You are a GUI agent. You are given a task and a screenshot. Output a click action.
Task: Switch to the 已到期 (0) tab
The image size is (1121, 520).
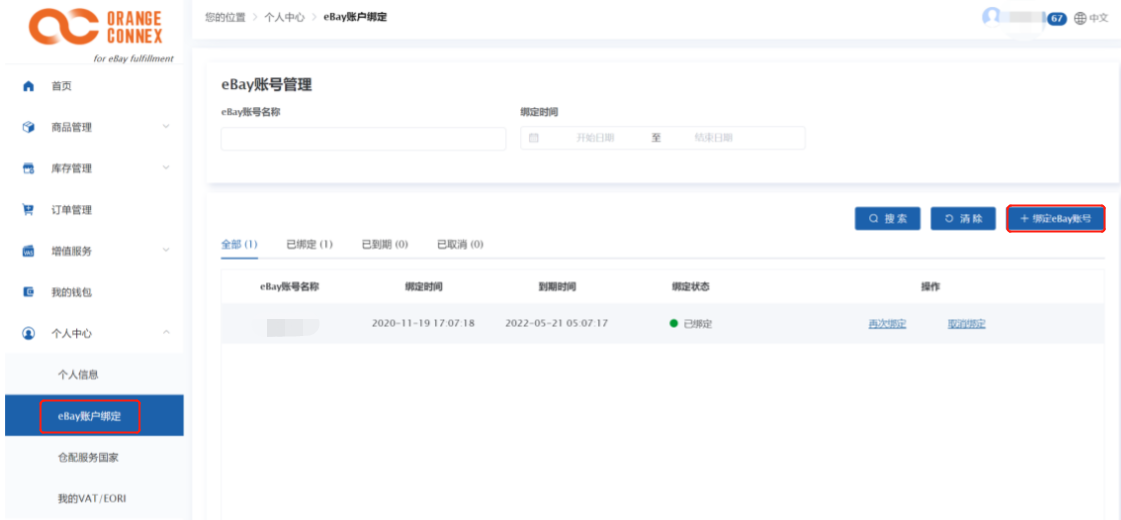tap(385, 244)
